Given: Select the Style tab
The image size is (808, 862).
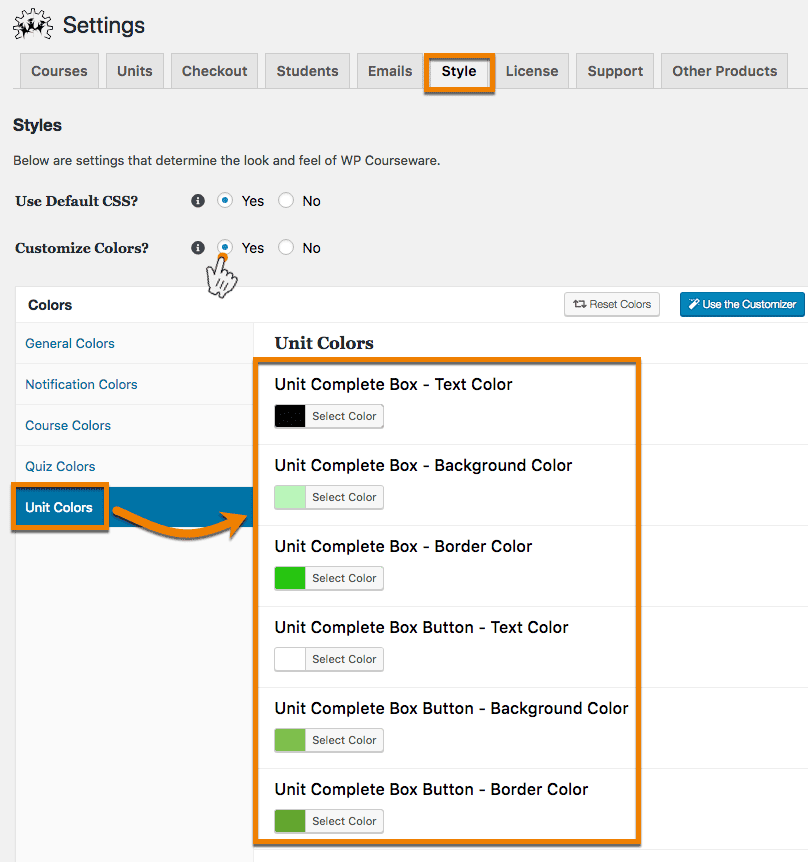Looking at the screenshot, I should [459, 71].
